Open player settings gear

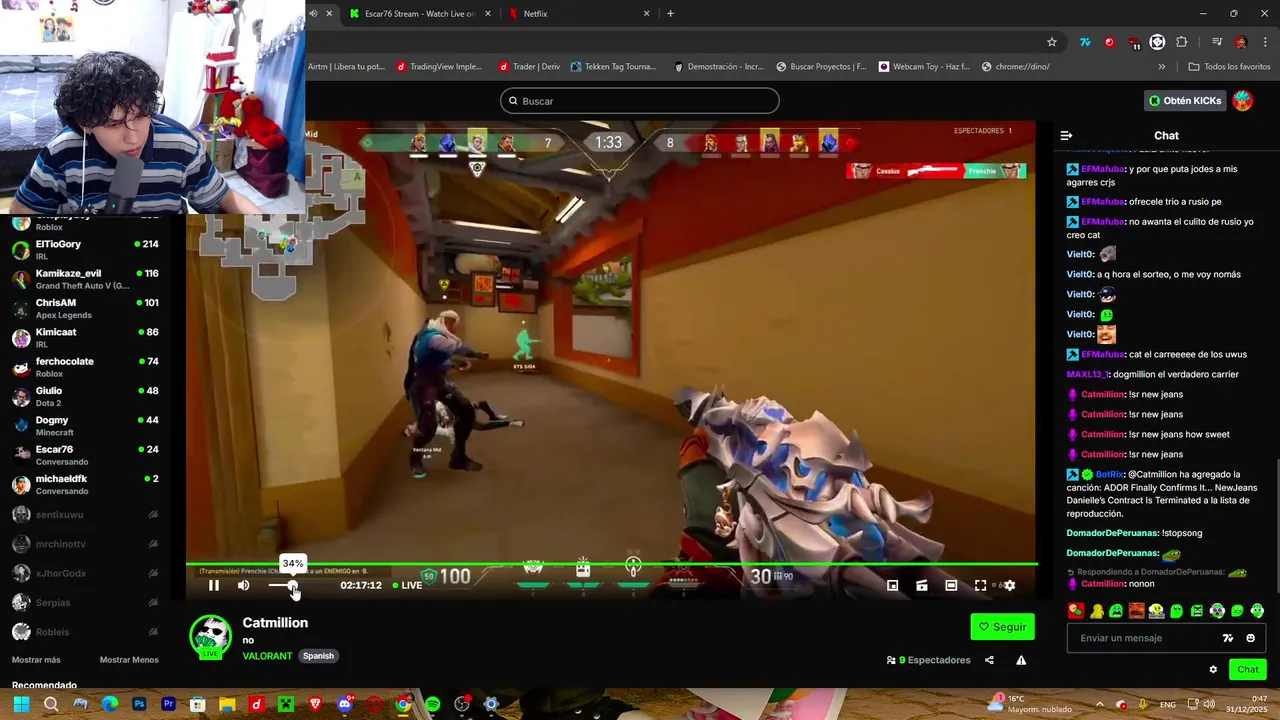point(1009,585)
